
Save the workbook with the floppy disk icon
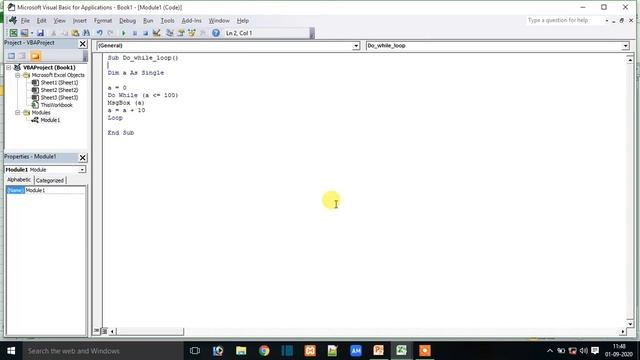coord(40,33)
